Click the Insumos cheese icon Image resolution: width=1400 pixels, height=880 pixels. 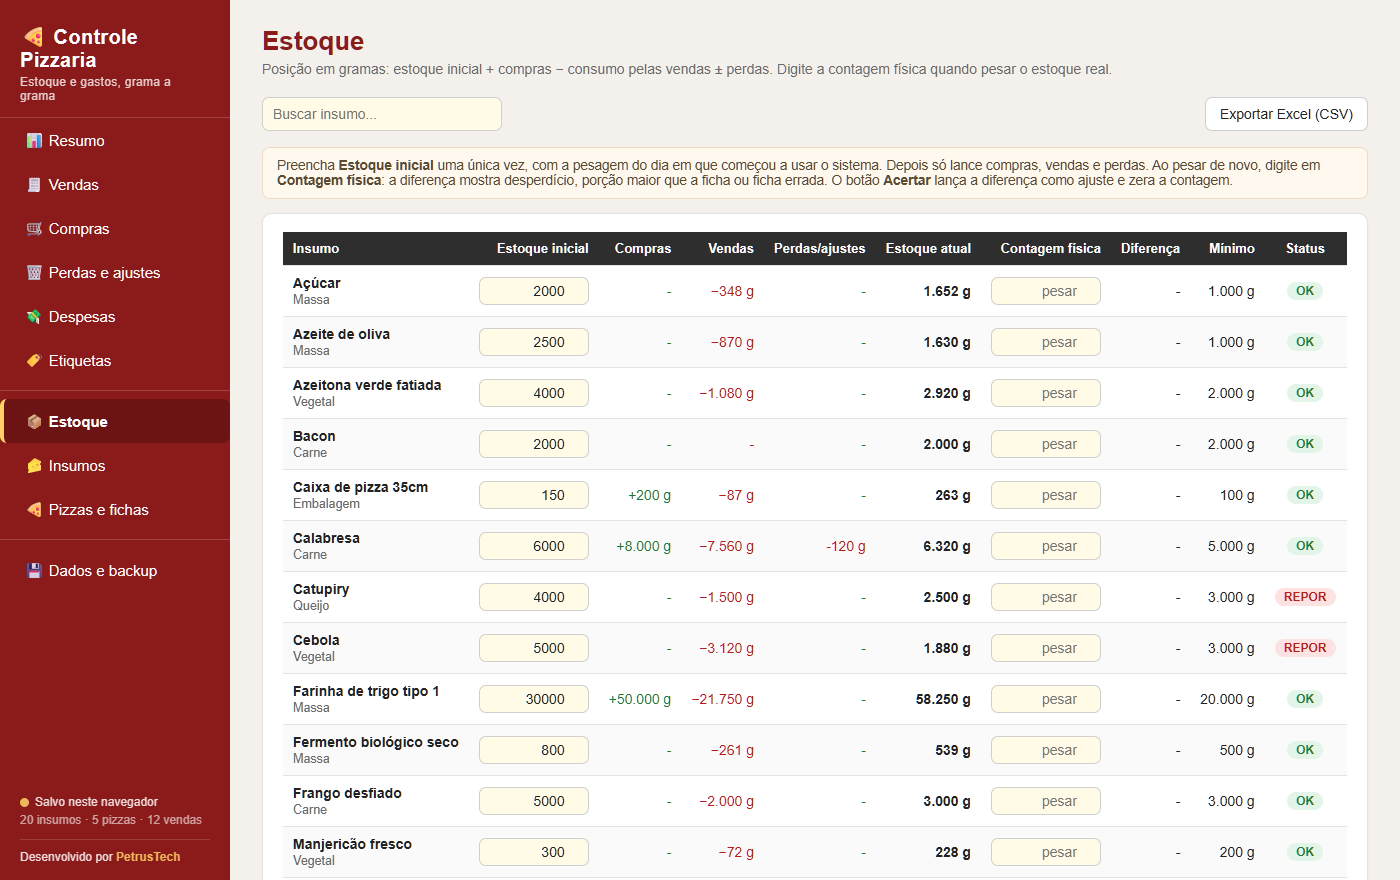34,466
